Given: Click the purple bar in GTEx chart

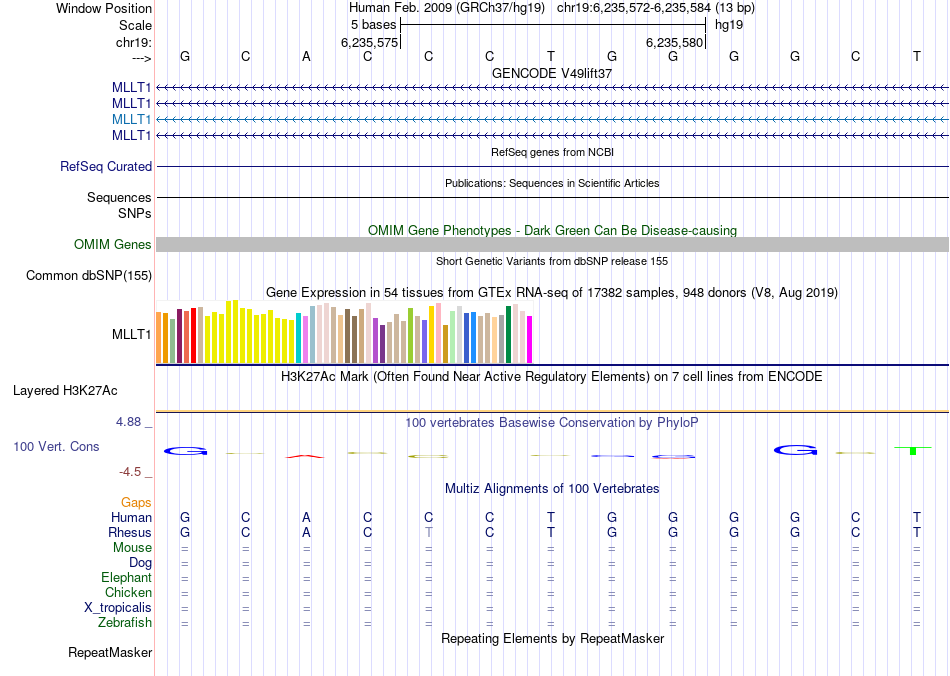Looking at the screenshot, I should (376, 340).
